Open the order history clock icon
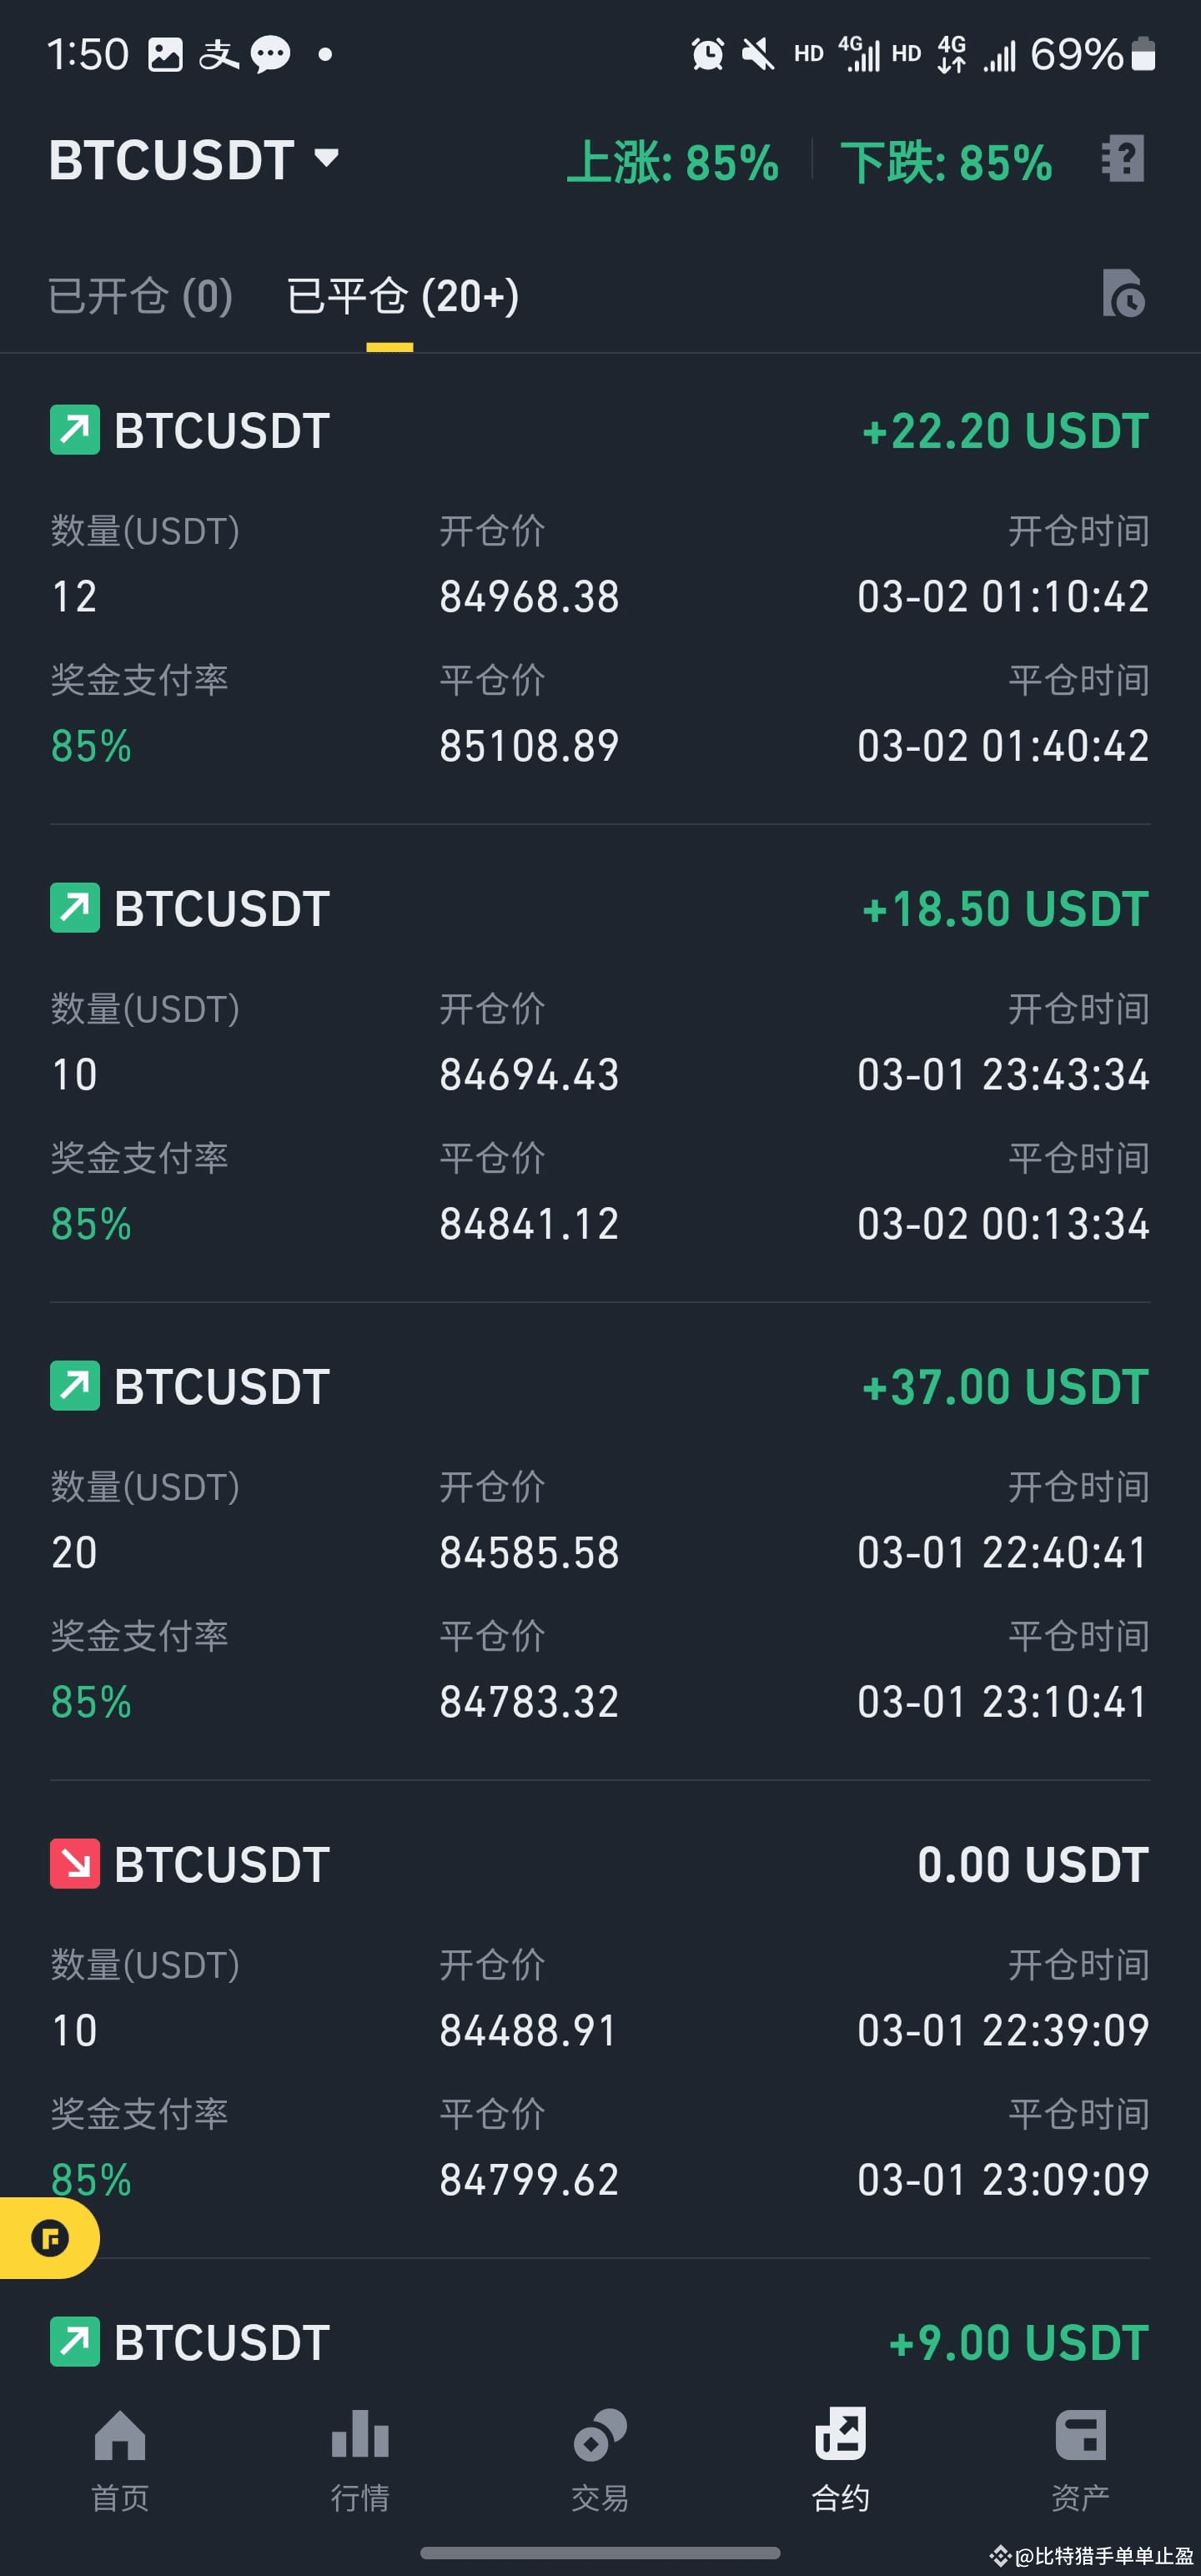The height and width of the screenshot is (2576, 1201). [x=1123, y=293]
